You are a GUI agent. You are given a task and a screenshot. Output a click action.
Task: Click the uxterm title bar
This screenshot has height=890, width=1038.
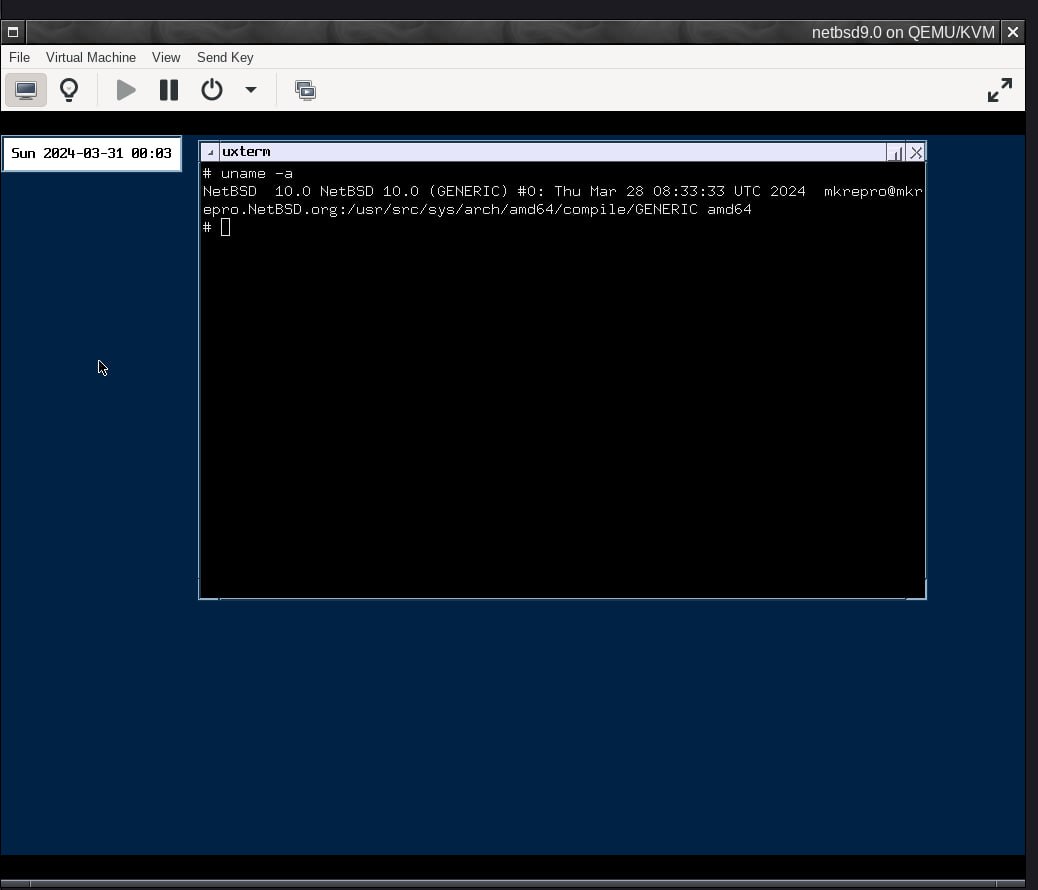pyautogui.click(x=553, y=152)
